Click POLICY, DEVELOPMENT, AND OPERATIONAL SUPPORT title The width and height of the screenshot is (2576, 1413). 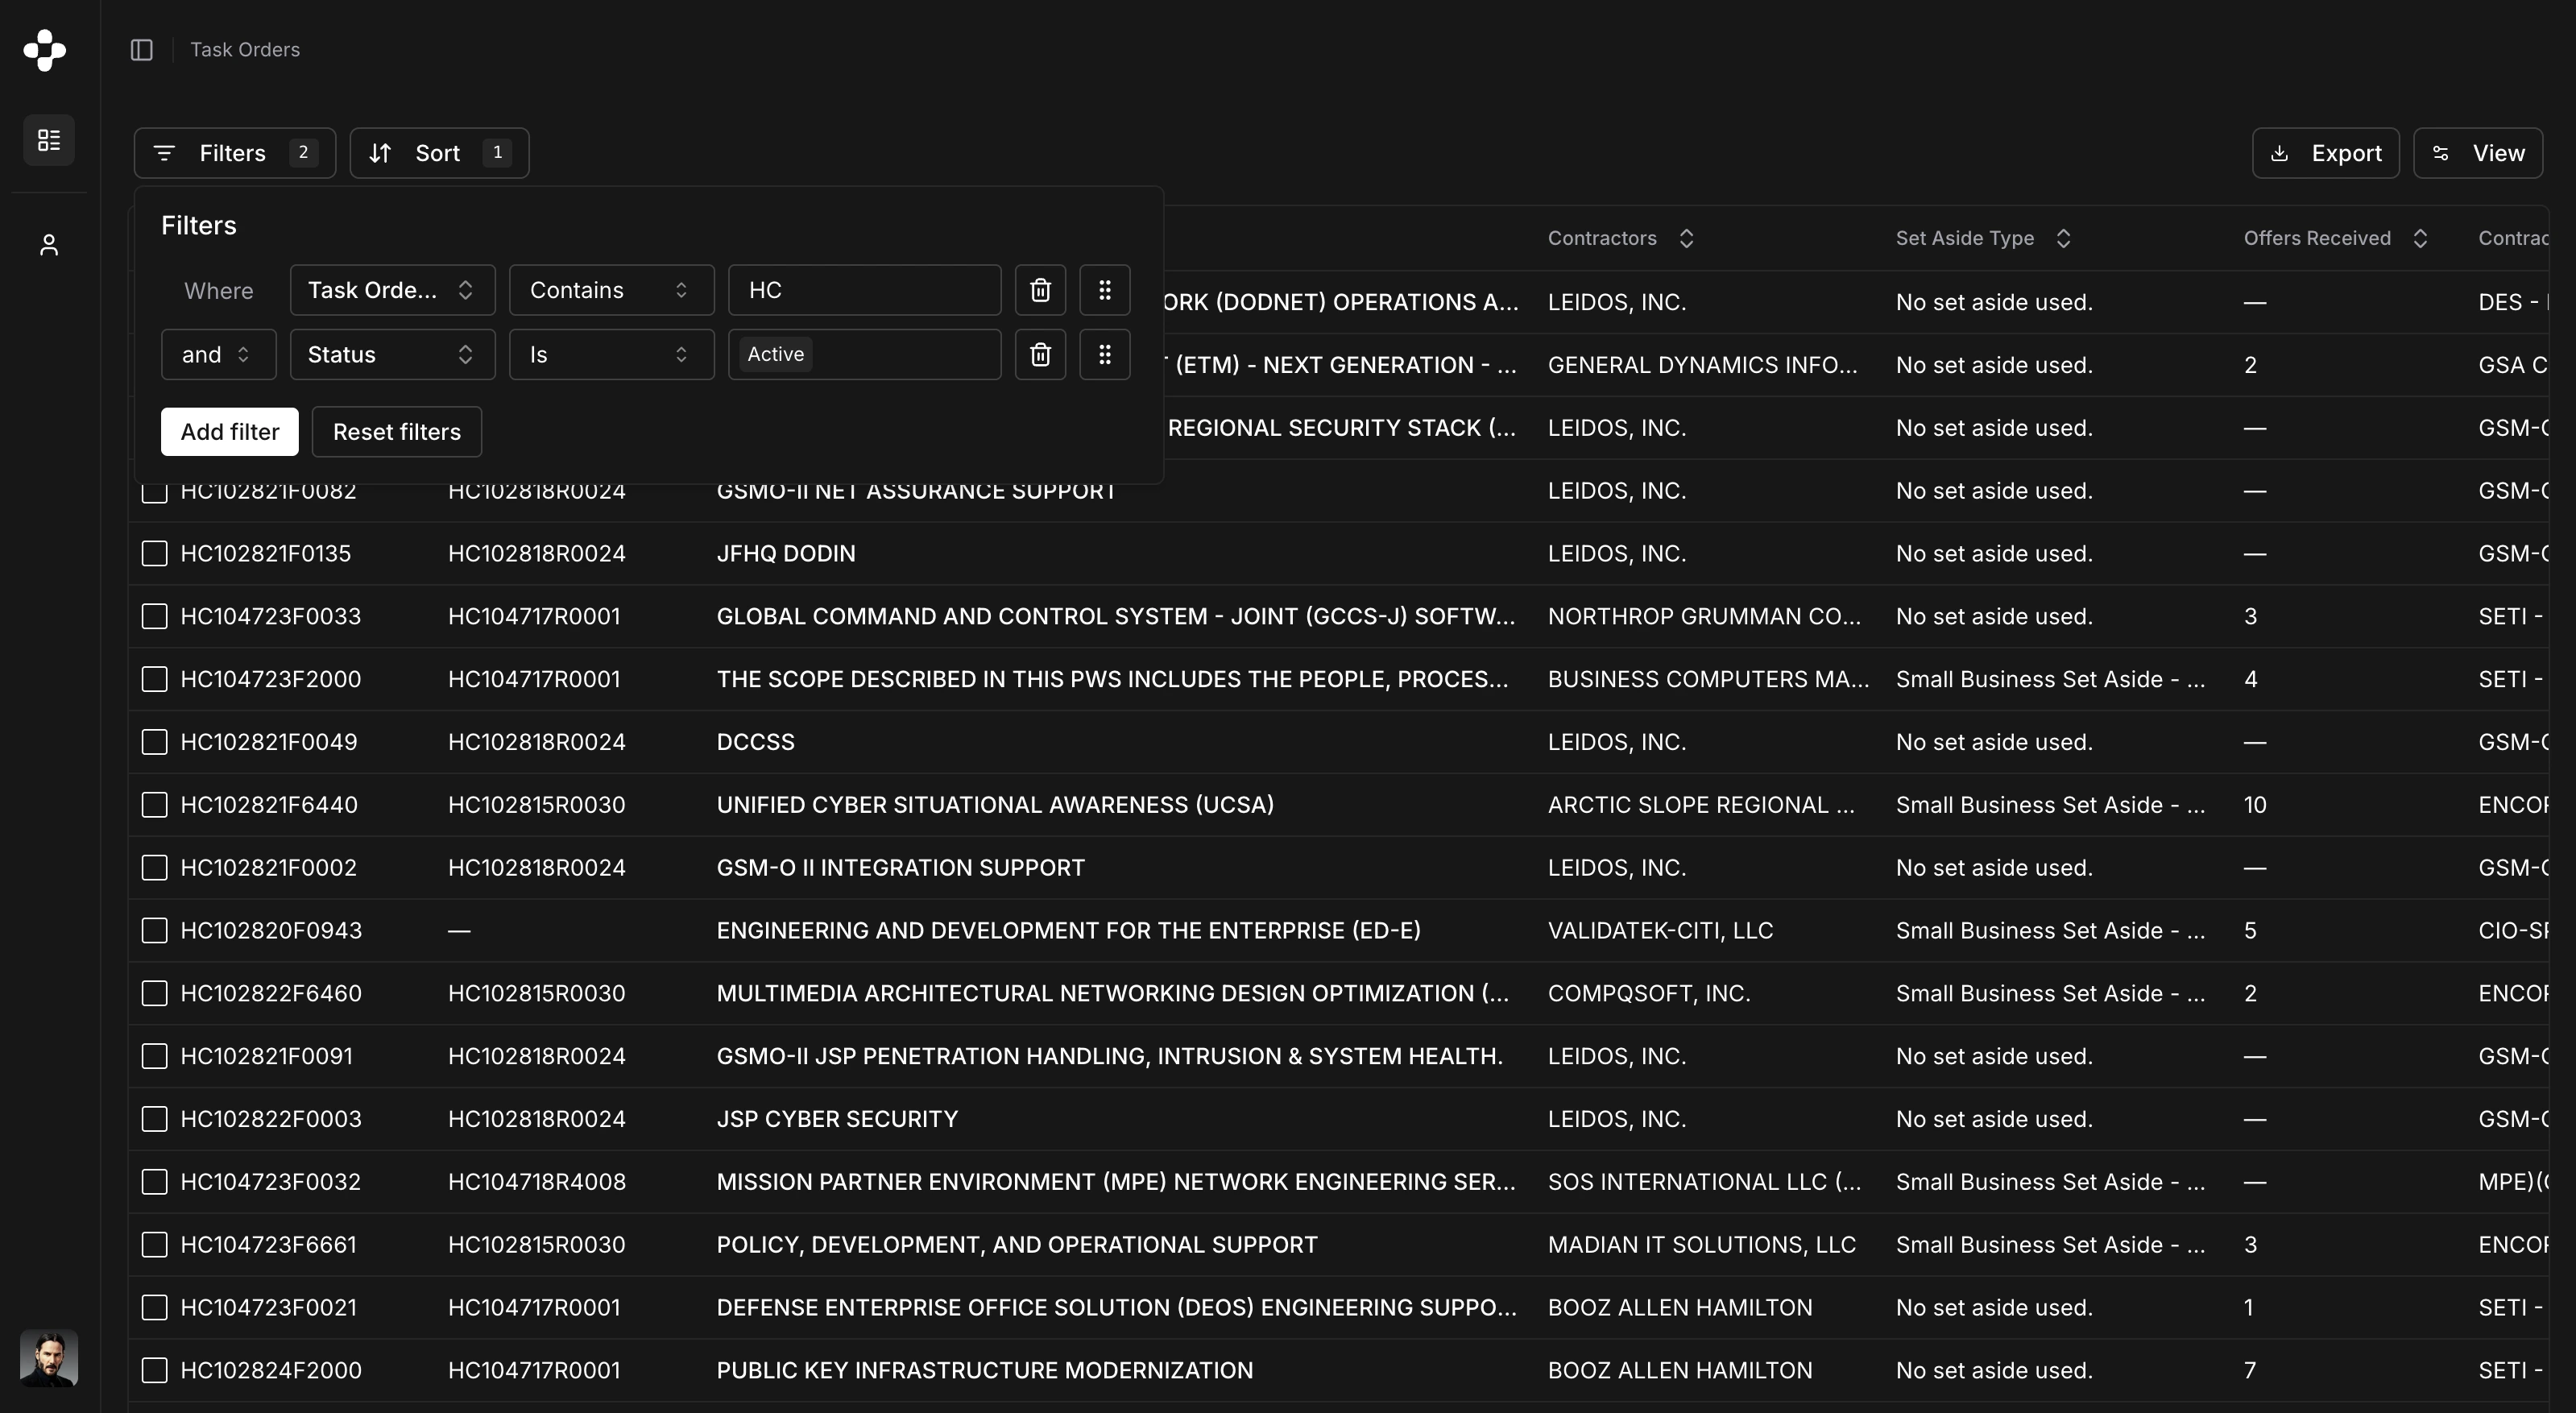[x=1017, y=1245]
